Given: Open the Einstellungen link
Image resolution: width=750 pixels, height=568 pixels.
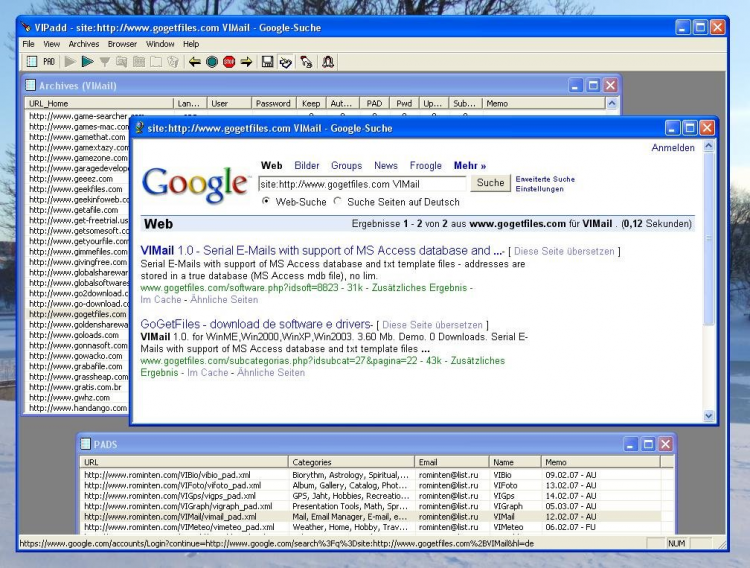Looking at the screenshot, I should coord(539,189).
